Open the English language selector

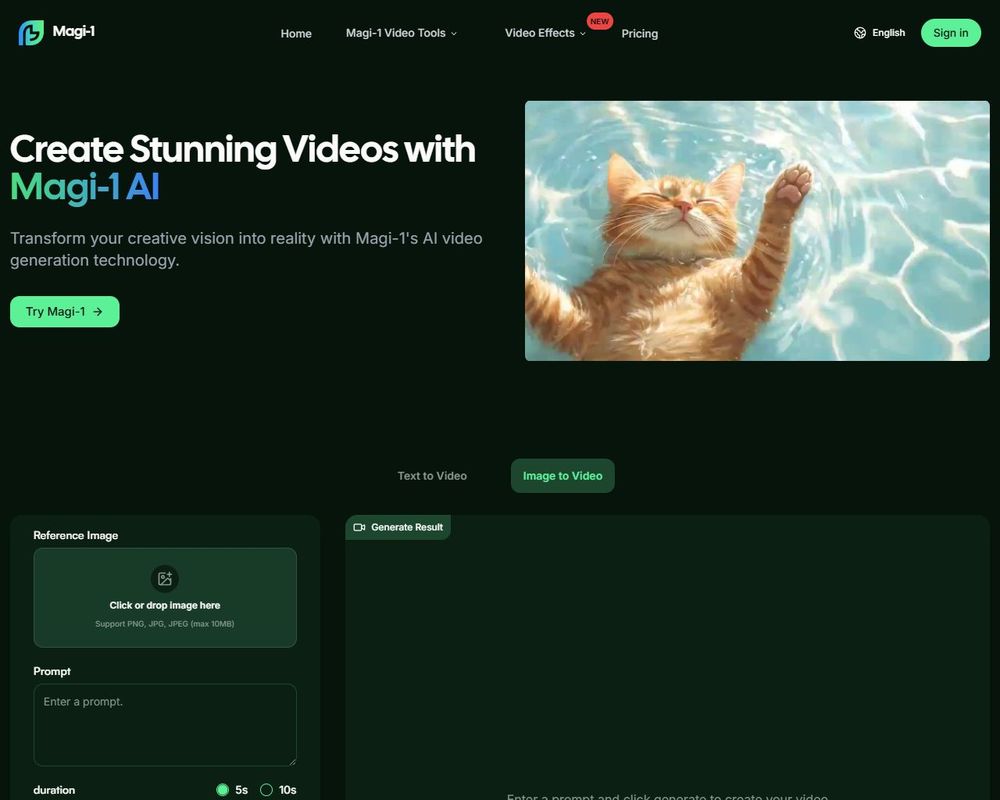[x=879, y=32]
